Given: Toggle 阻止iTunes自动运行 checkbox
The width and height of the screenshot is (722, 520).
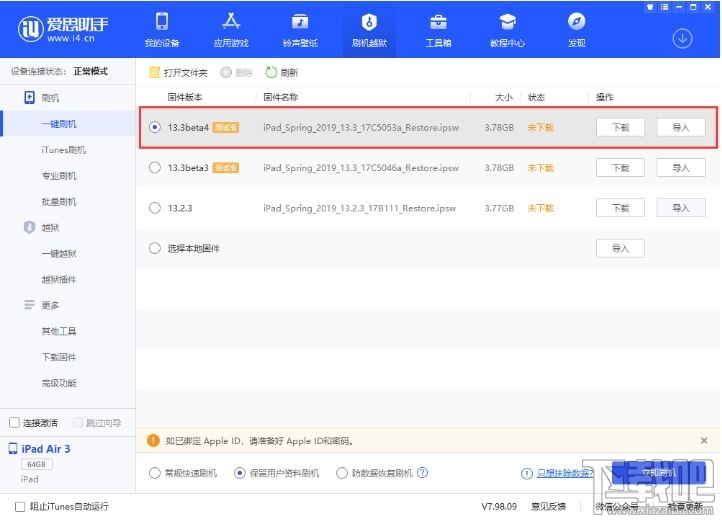Looking at the screenshot, I should (20, 507).
